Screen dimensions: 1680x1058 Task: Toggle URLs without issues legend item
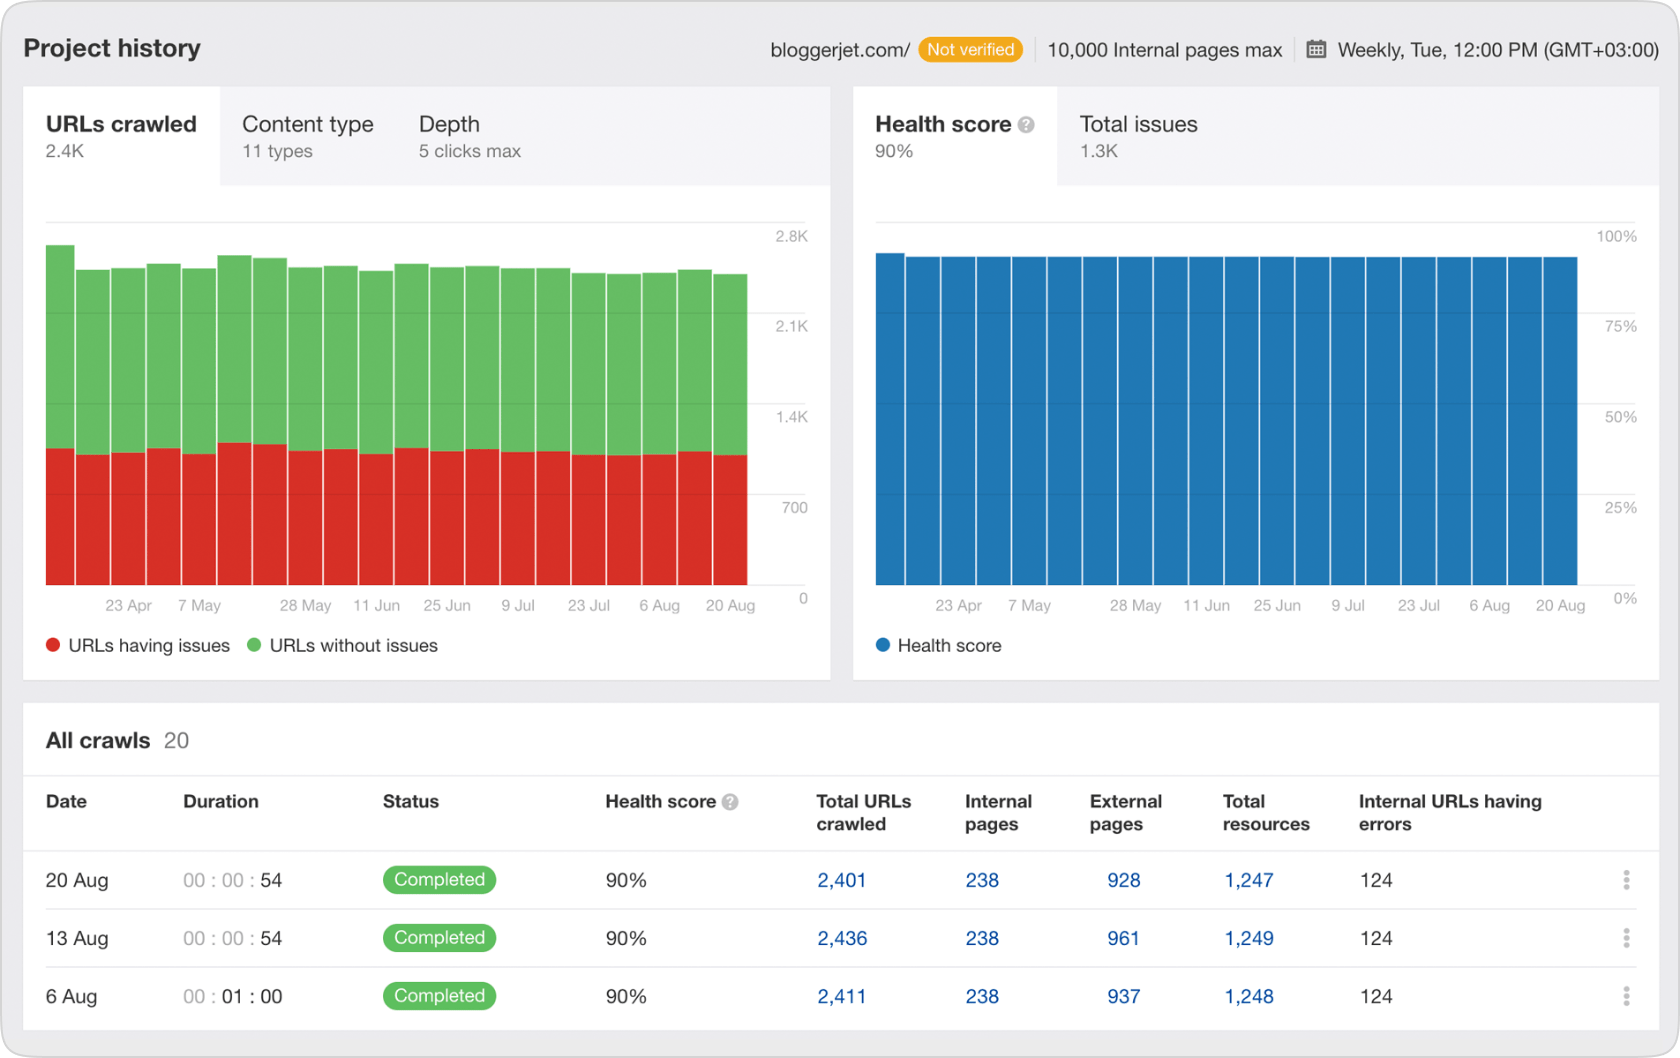353,646
